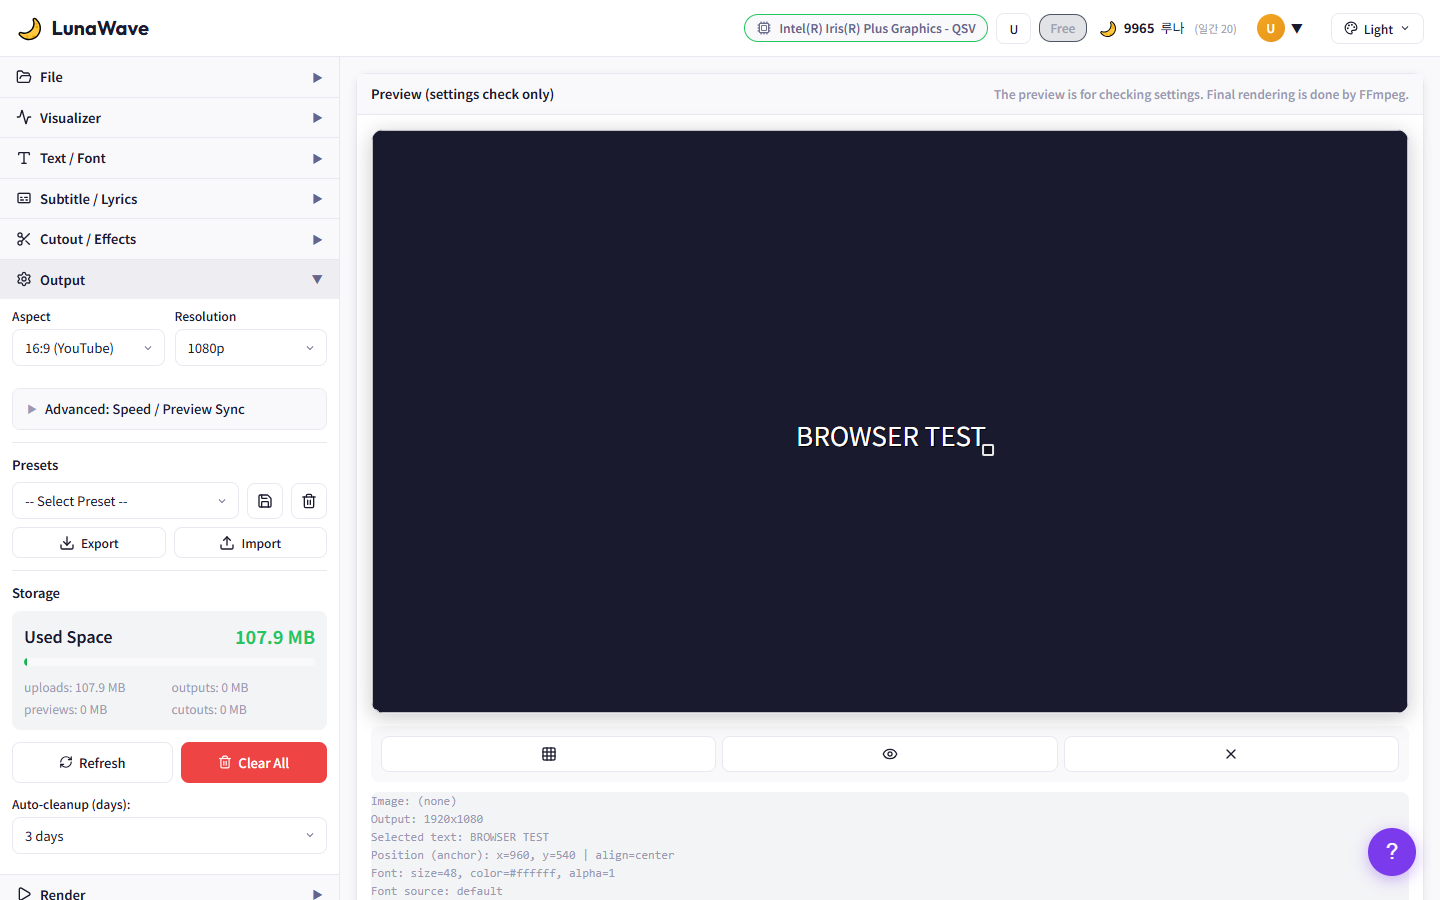The height and width of the screenshot is (900, 1440).
Task: Open the Subtitle / Lyrics section
Action: tap(169, 199)
